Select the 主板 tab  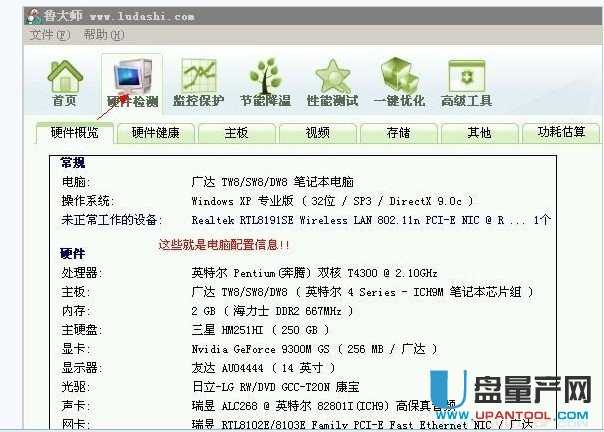[236, 132]
